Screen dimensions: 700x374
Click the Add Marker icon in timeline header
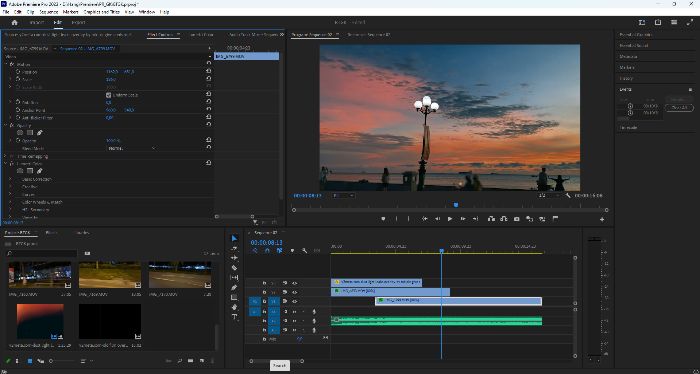(292, 251)
